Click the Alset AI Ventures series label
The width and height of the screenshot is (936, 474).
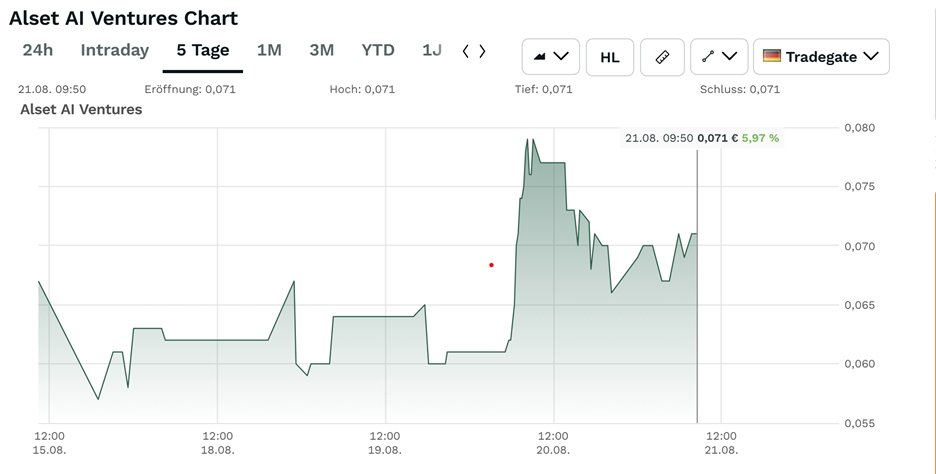point(81,109)
